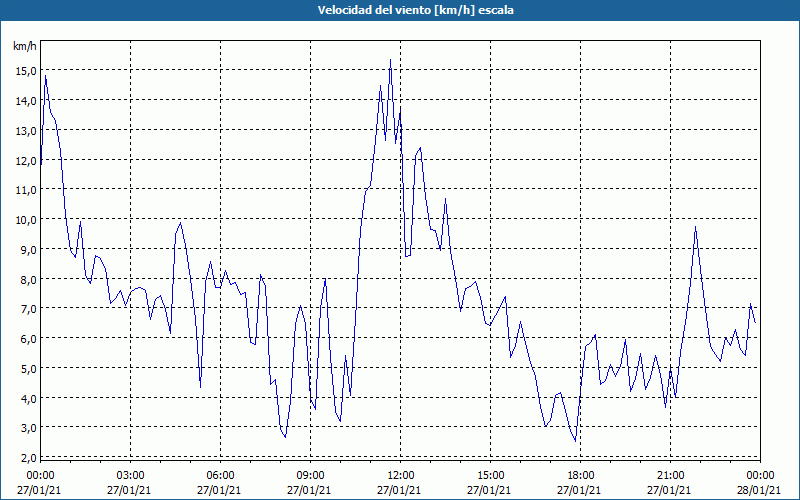Click the 4,0 y-axis label
The width and height of the screenshot is (800, 500).
click(28, 398)
